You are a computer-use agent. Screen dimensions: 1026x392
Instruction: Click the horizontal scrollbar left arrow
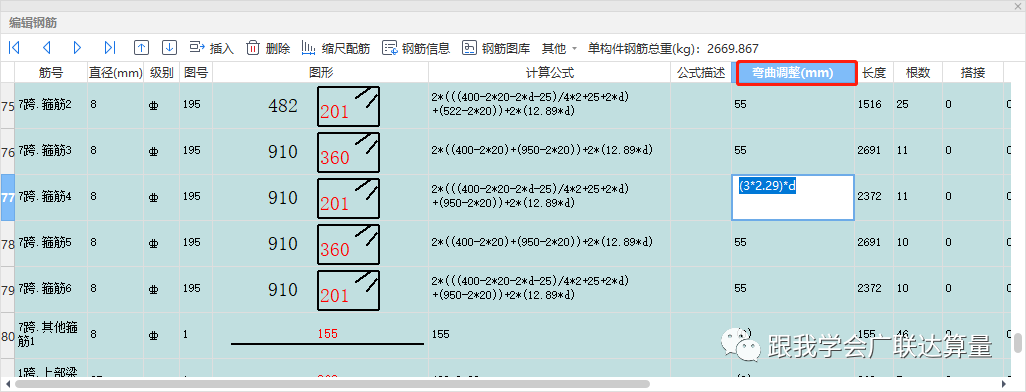7,384
